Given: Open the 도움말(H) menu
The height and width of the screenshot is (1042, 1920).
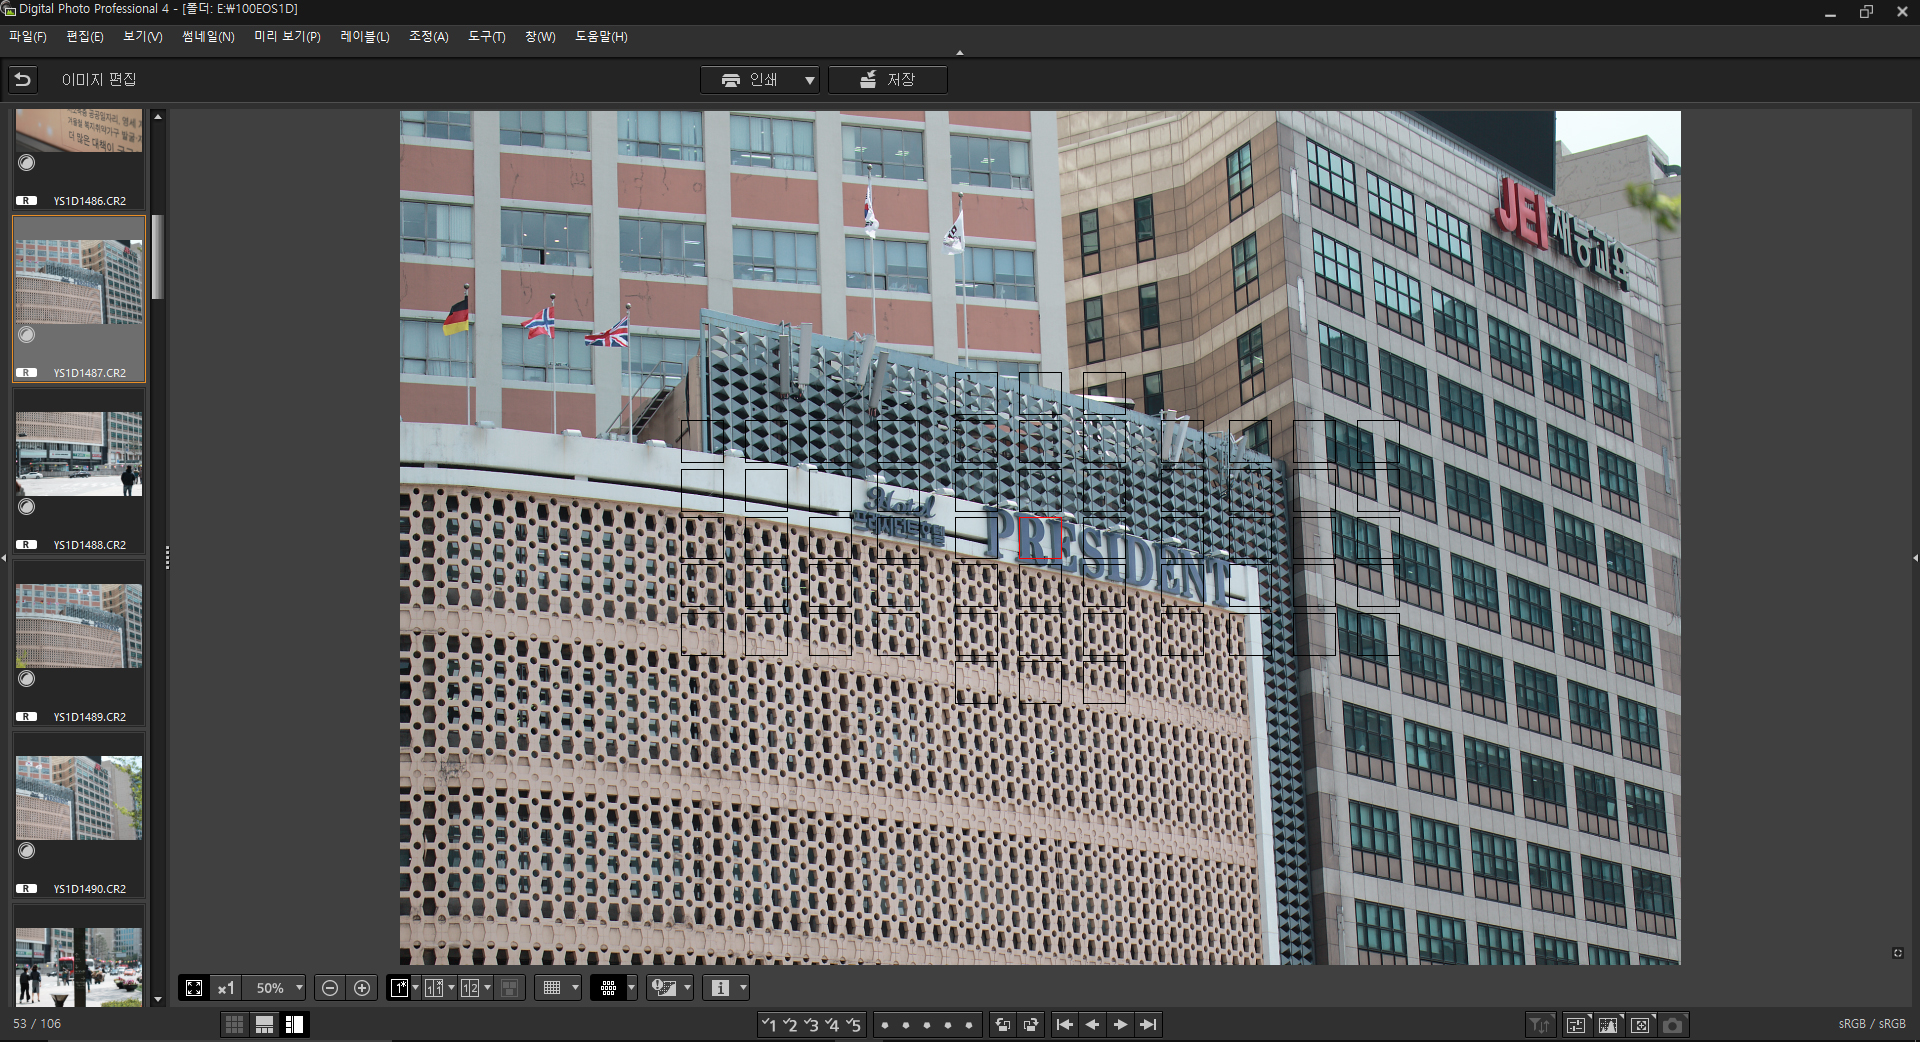Looking at the screenshot, I should (x=601, y=37).
